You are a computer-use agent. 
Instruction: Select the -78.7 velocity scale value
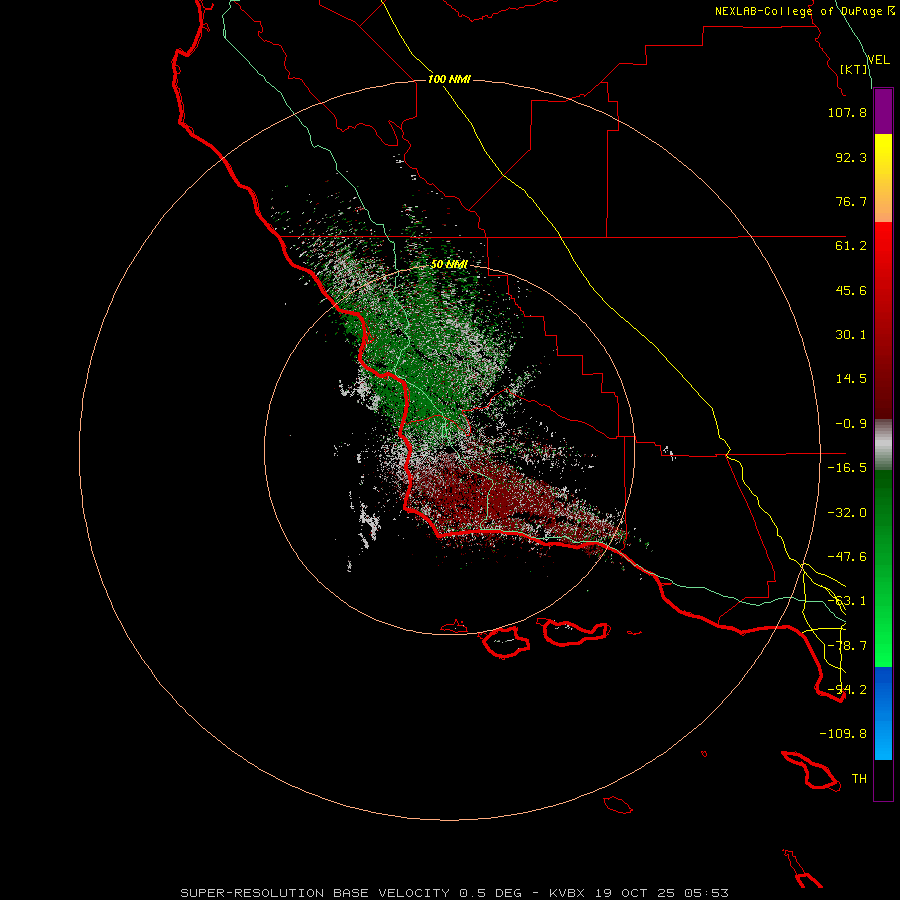(847, 646)
